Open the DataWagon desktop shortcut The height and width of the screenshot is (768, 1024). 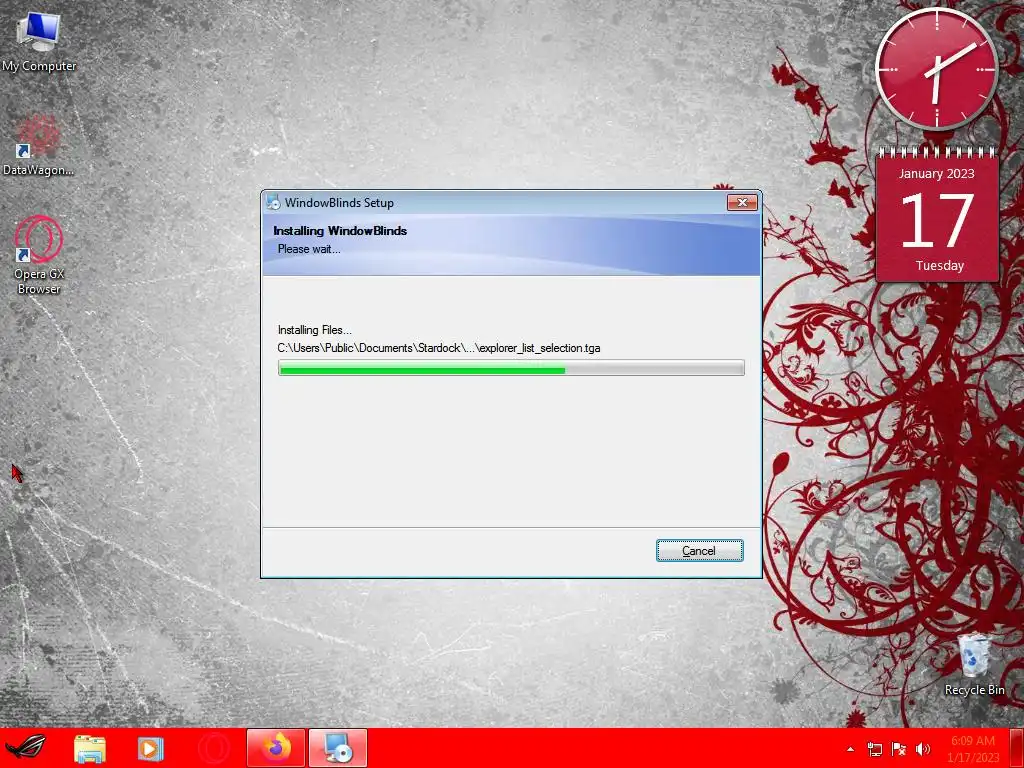pos(38,146)
